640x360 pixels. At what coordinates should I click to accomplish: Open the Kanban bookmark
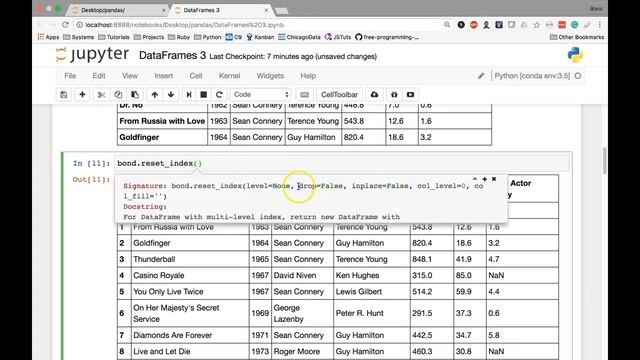coord(260,37)
